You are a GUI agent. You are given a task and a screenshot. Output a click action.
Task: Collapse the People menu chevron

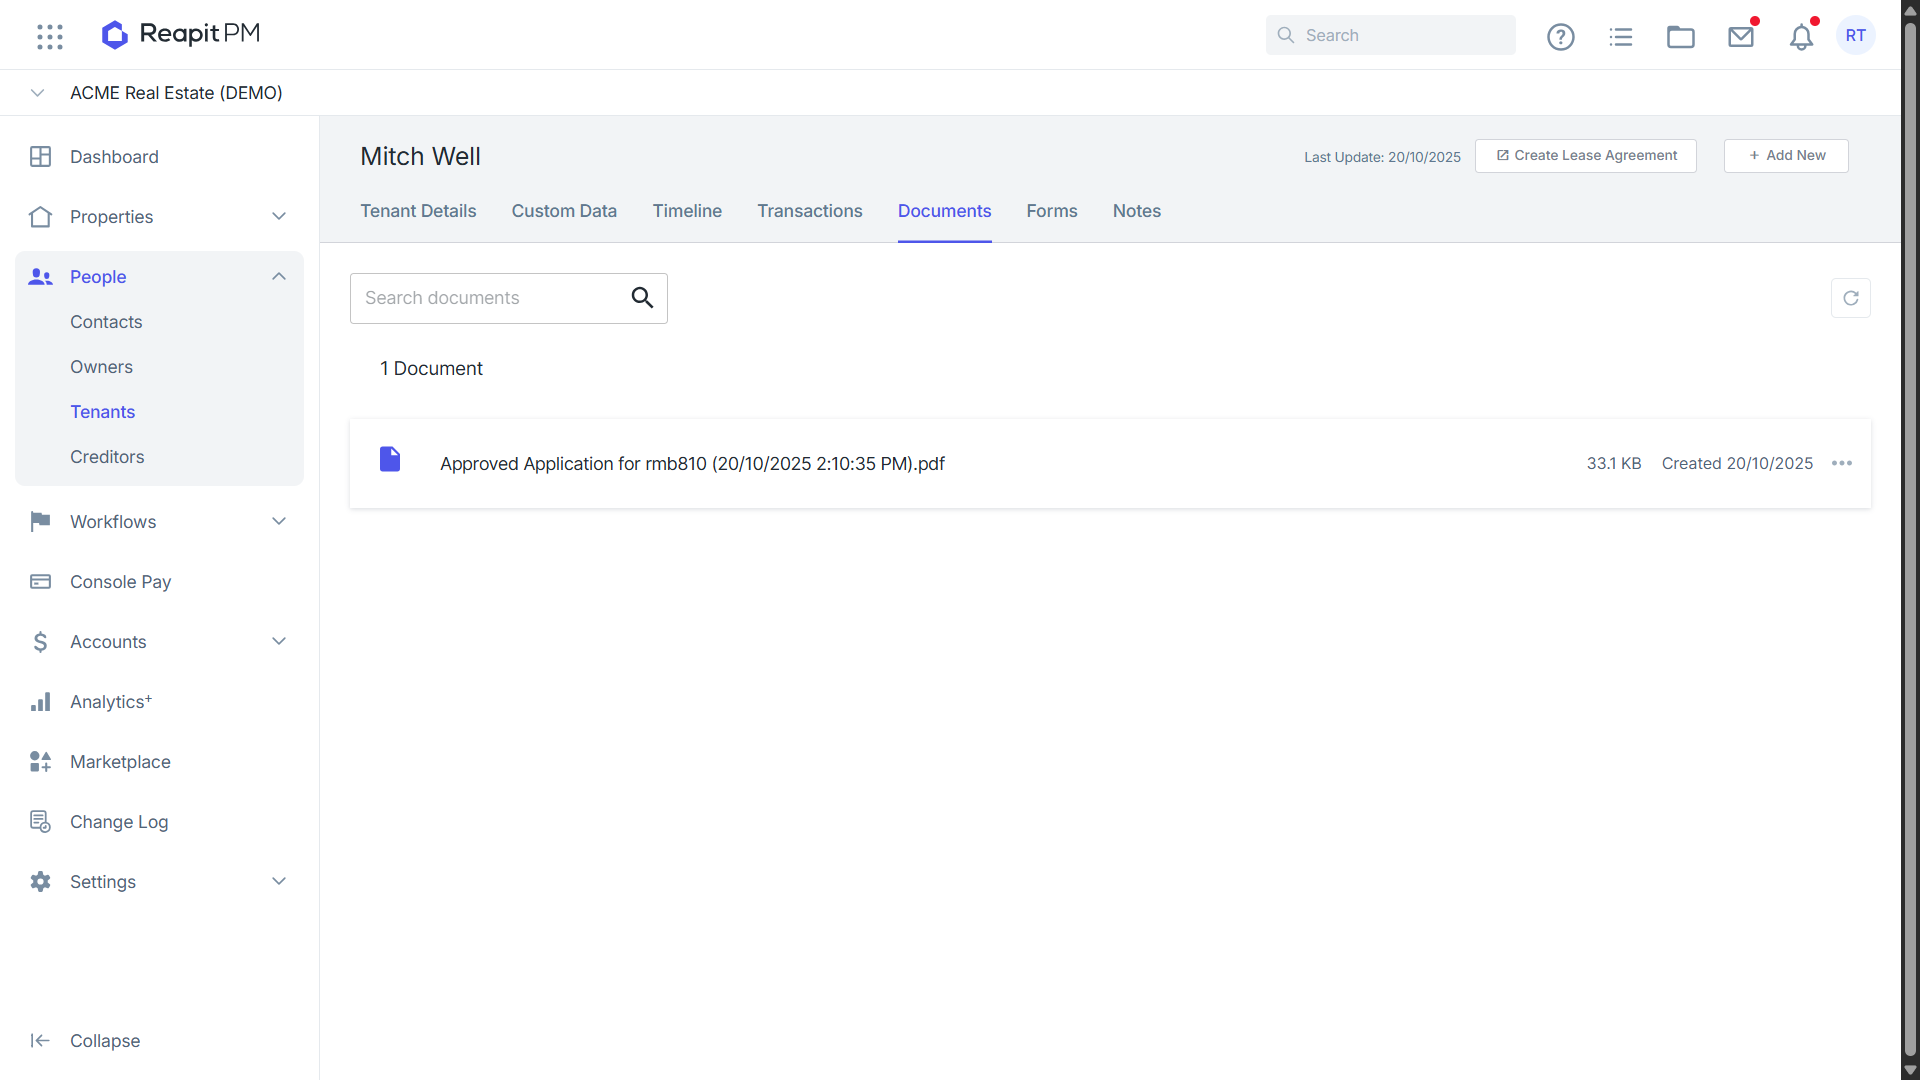(279, 277)
